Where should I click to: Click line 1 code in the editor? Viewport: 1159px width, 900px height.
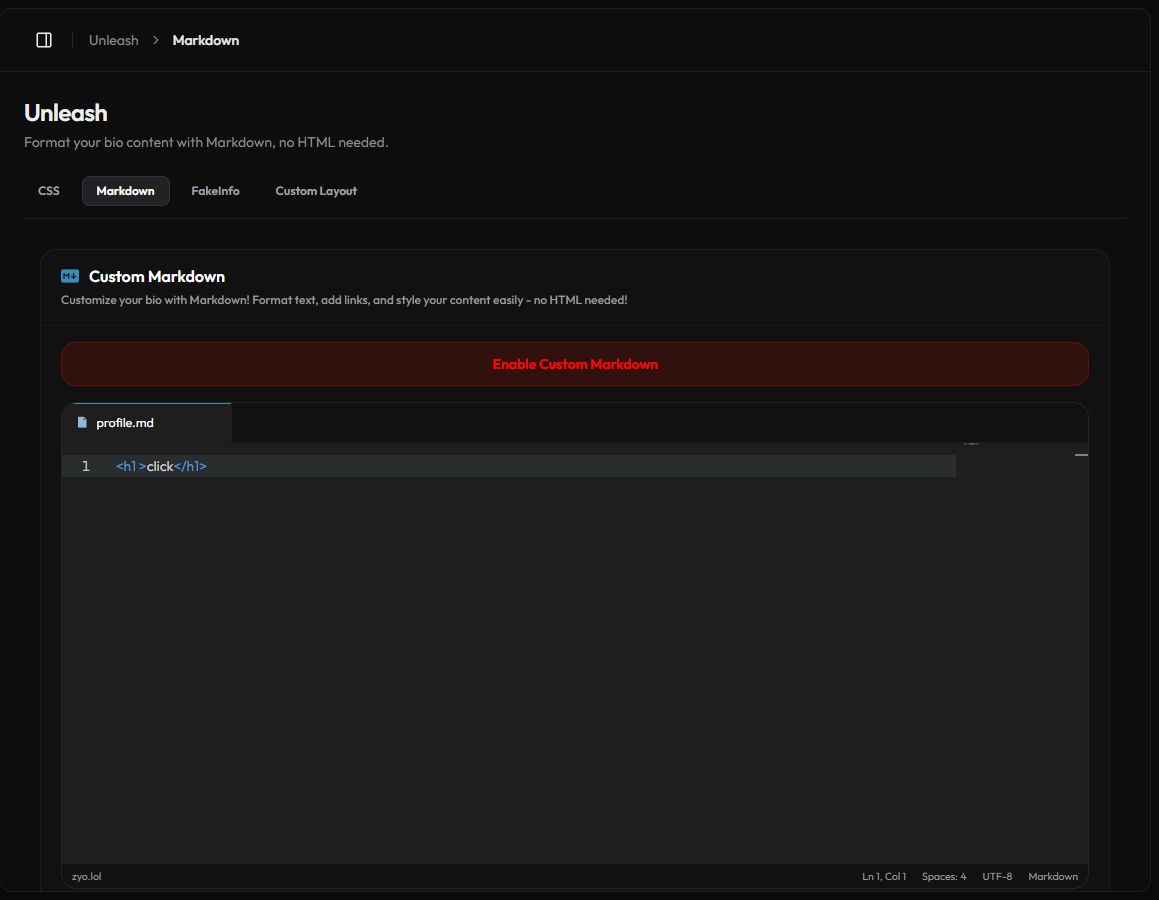tap(161, 466)
